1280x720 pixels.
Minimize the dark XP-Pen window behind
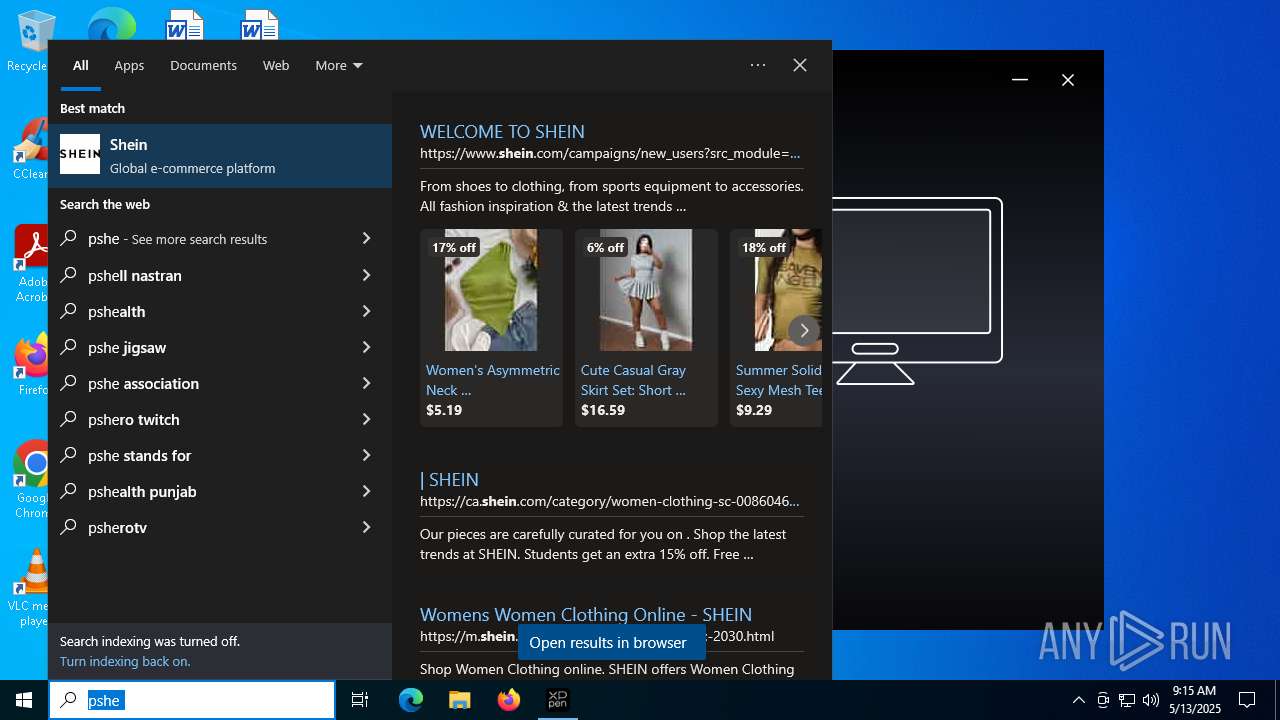point(1020,80)
